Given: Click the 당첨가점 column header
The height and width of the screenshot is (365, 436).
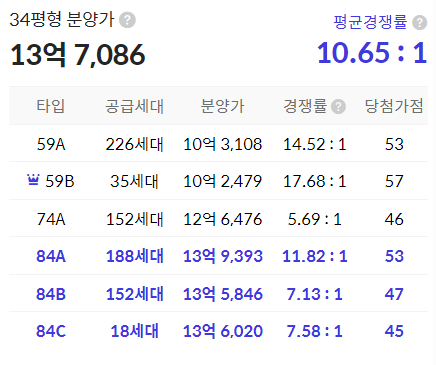Looking at the screenshot, I should tap(394, 106).
